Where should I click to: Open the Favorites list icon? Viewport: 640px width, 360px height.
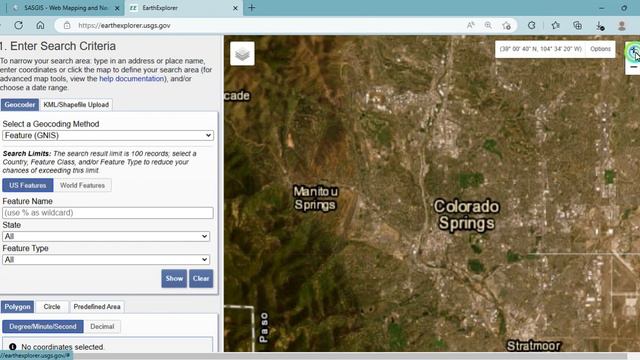pos(556,25)
